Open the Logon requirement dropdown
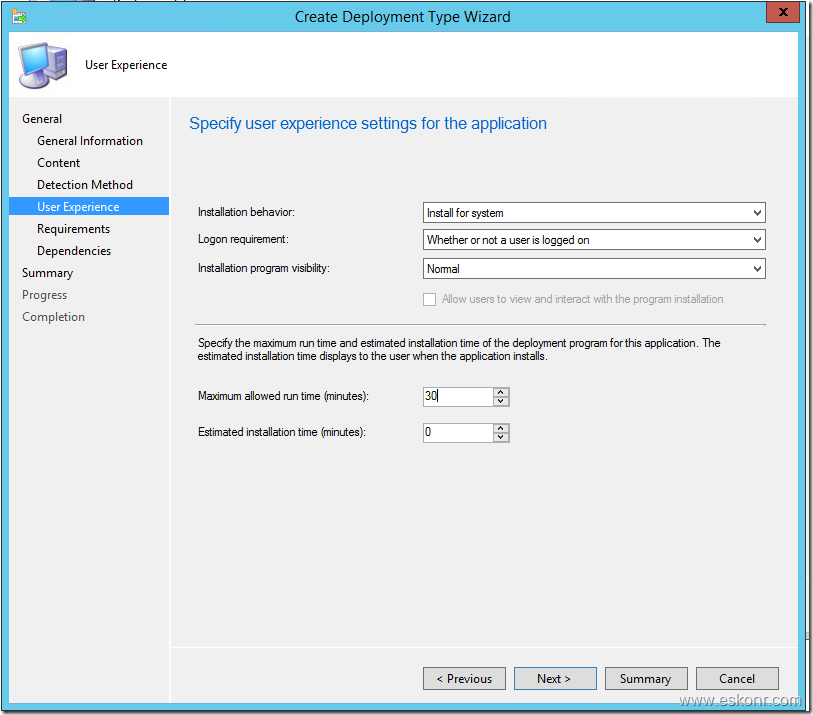Image resolution: width=813 pixels, height=715 pixels. [756, 240]
